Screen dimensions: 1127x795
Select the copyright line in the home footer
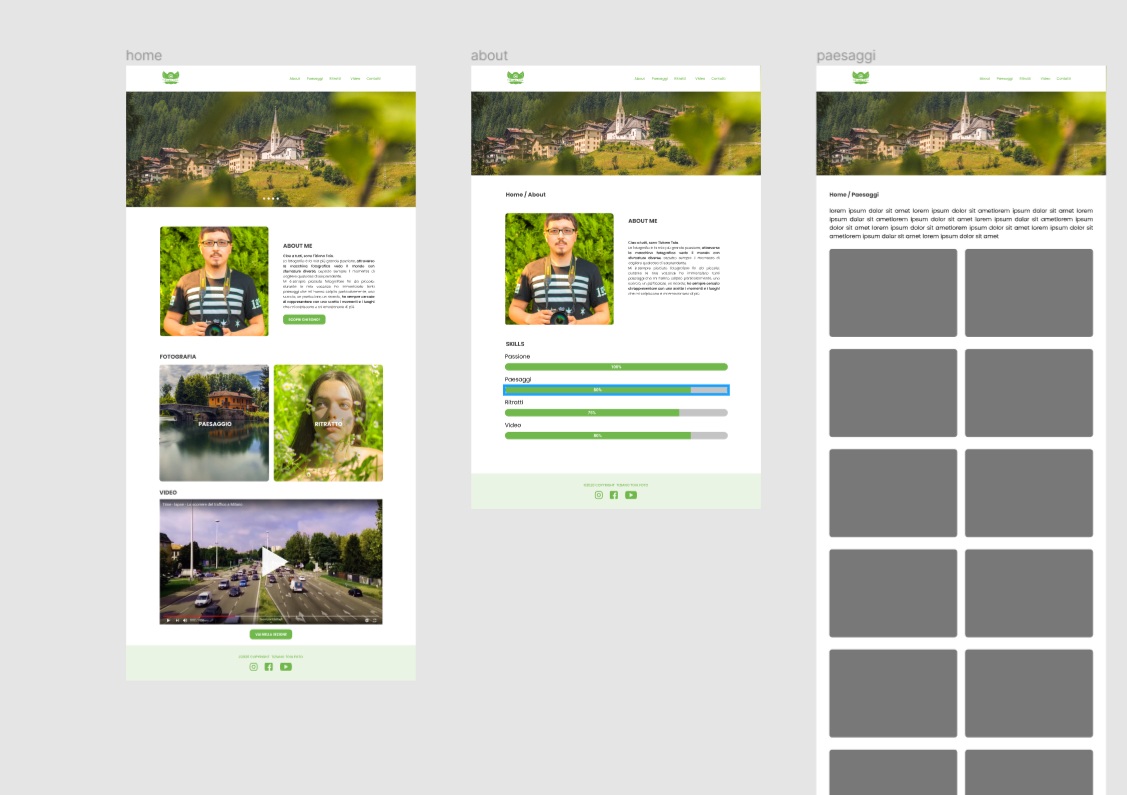point(271,656)
